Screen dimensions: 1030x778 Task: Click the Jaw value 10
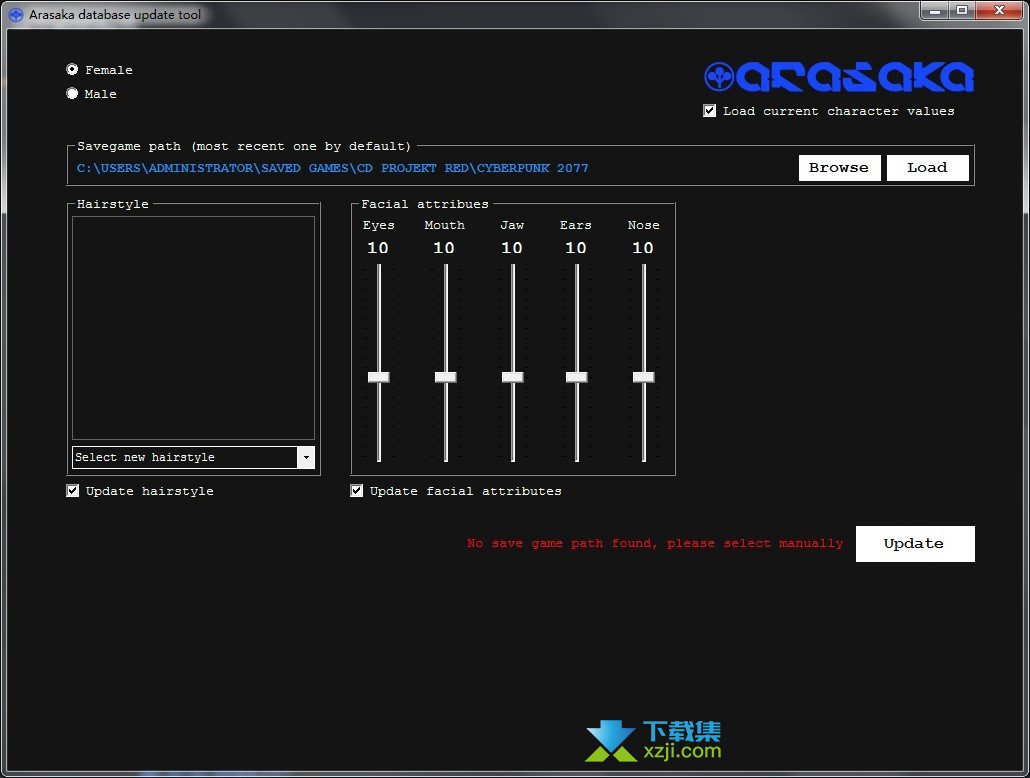click(512, 248)
